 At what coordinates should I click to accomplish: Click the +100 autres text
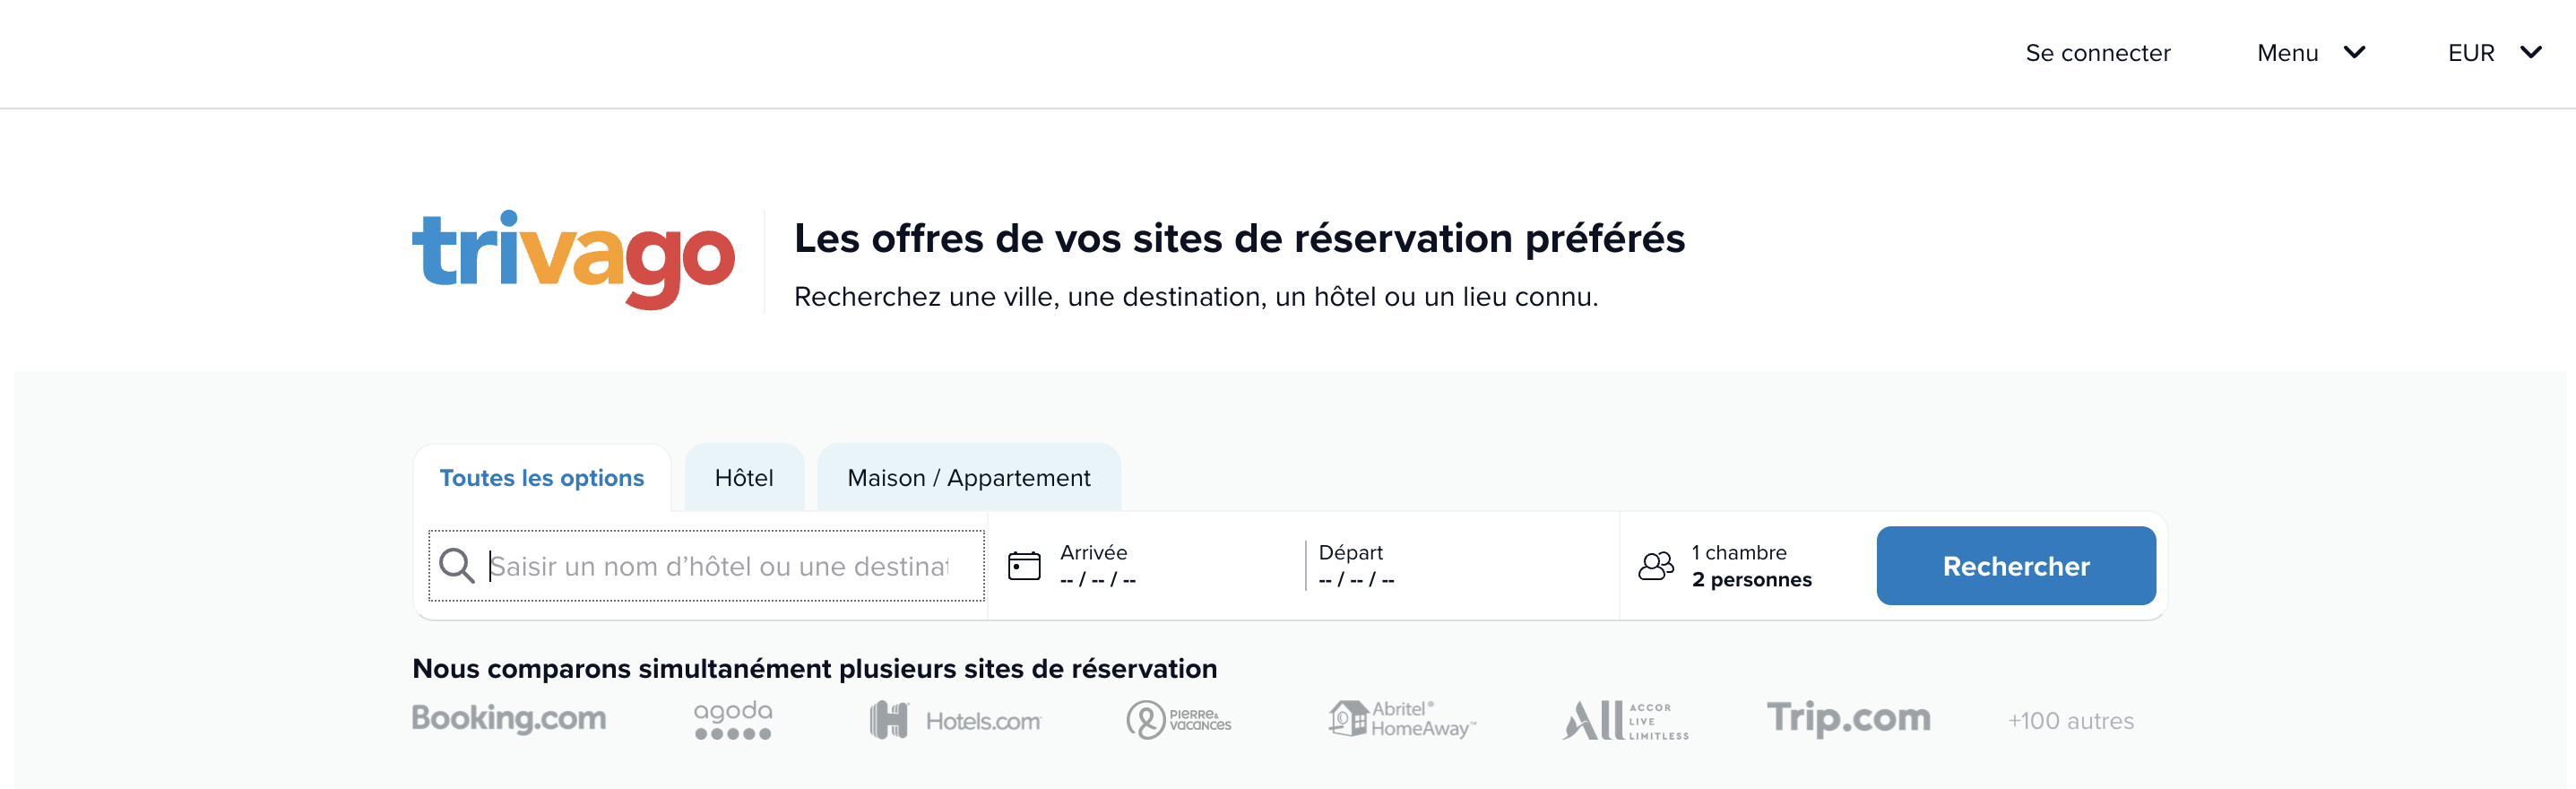click(2071, 721)
